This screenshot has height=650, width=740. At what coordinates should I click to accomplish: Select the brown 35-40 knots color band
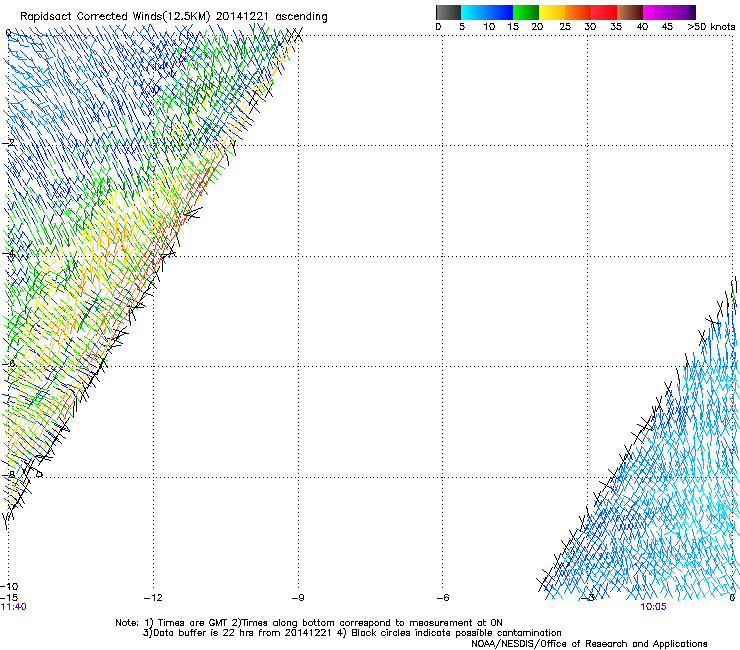(x=630, y=12)
